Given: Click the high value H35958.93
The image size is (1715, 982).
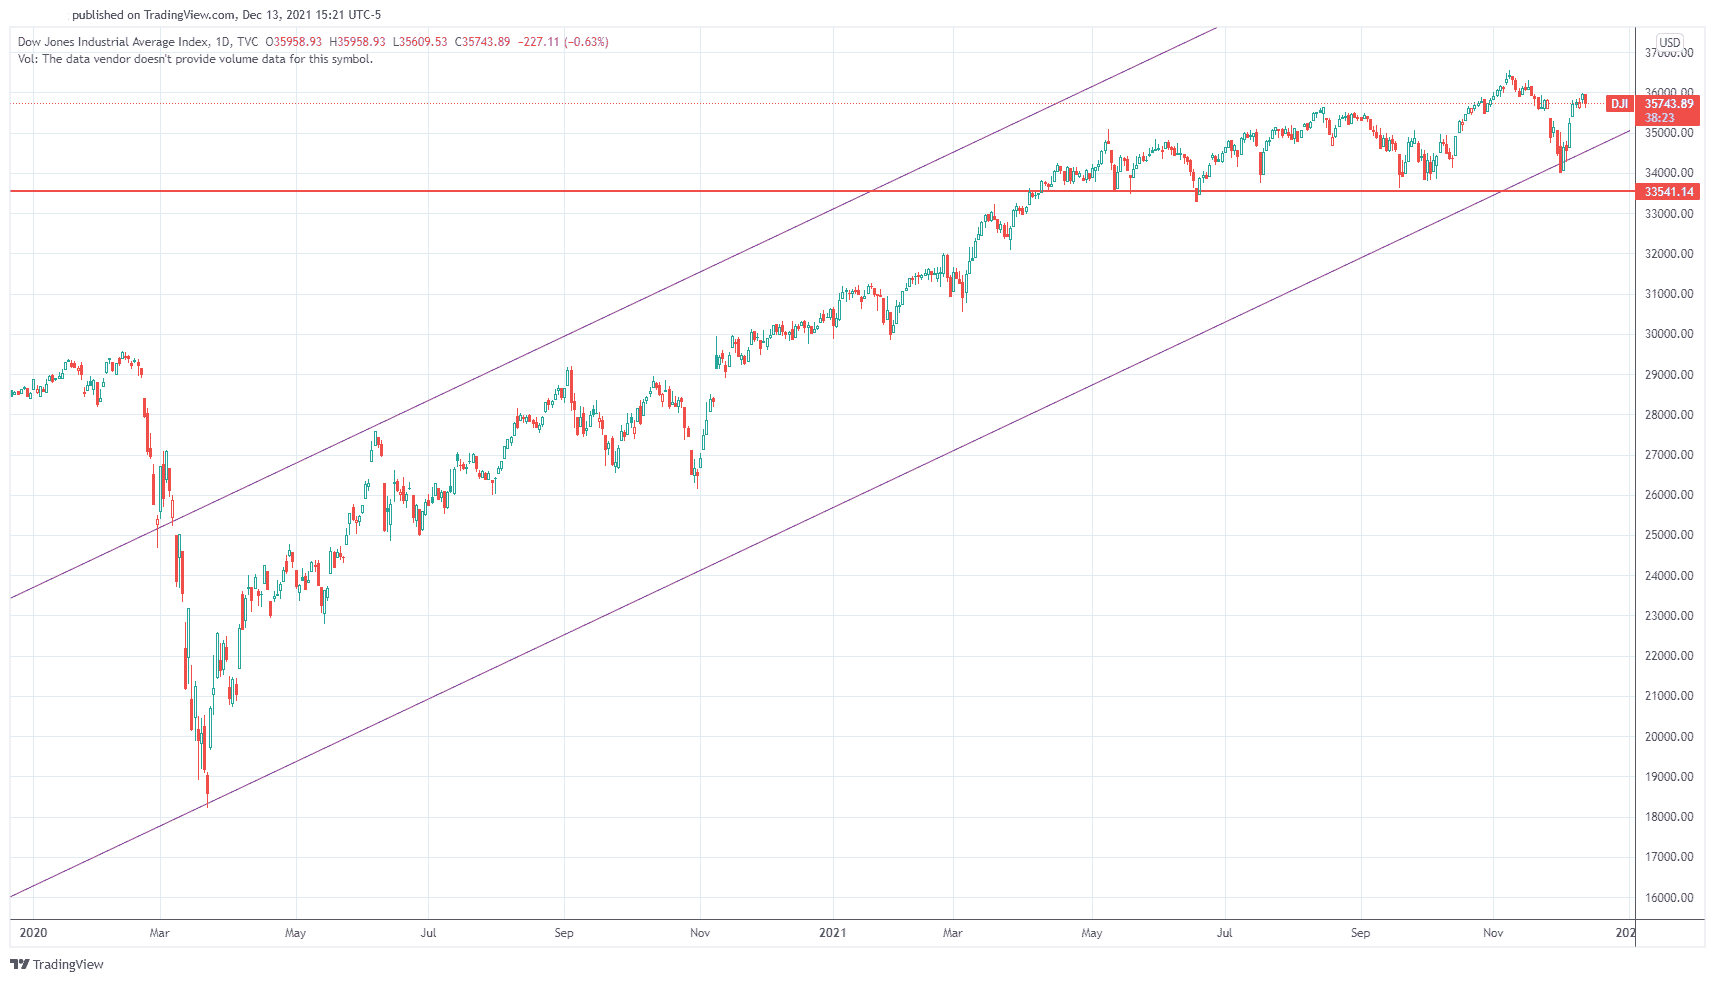Looking at the screenshot, I should click(x=357, y=42).
